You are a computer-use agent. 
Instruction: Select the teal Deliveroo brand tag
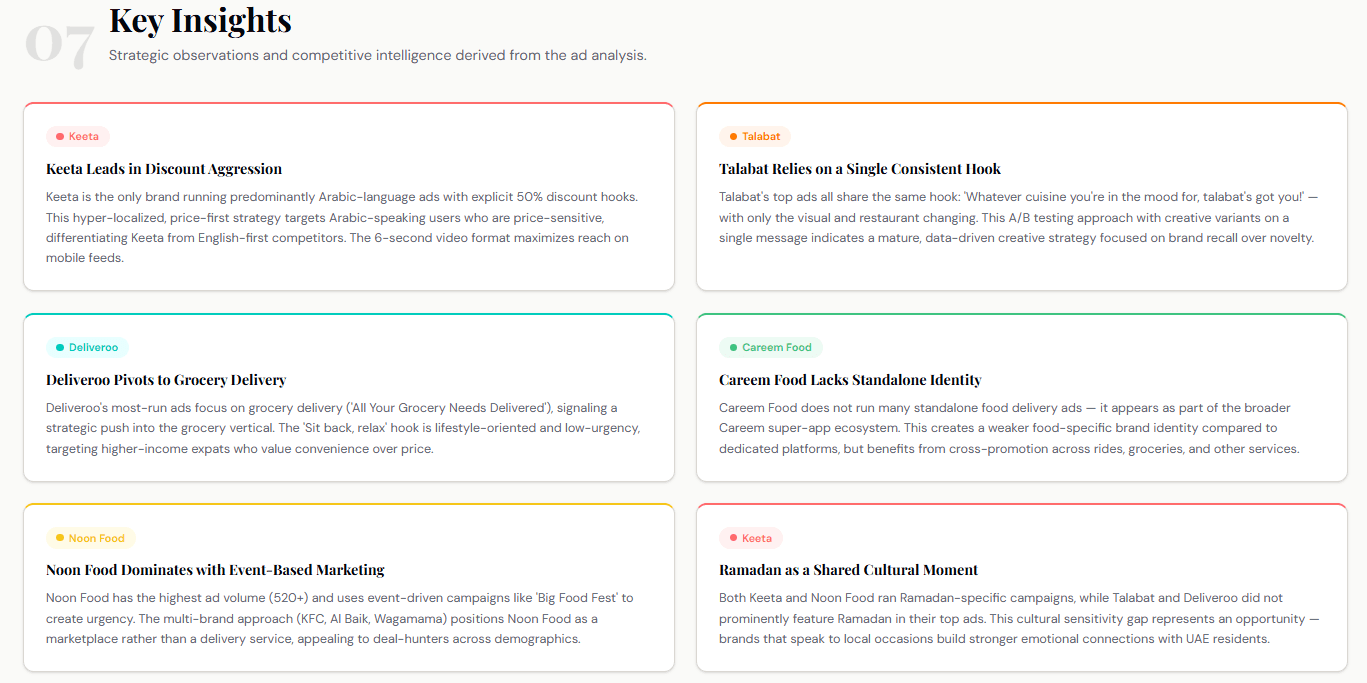[87, 347]
